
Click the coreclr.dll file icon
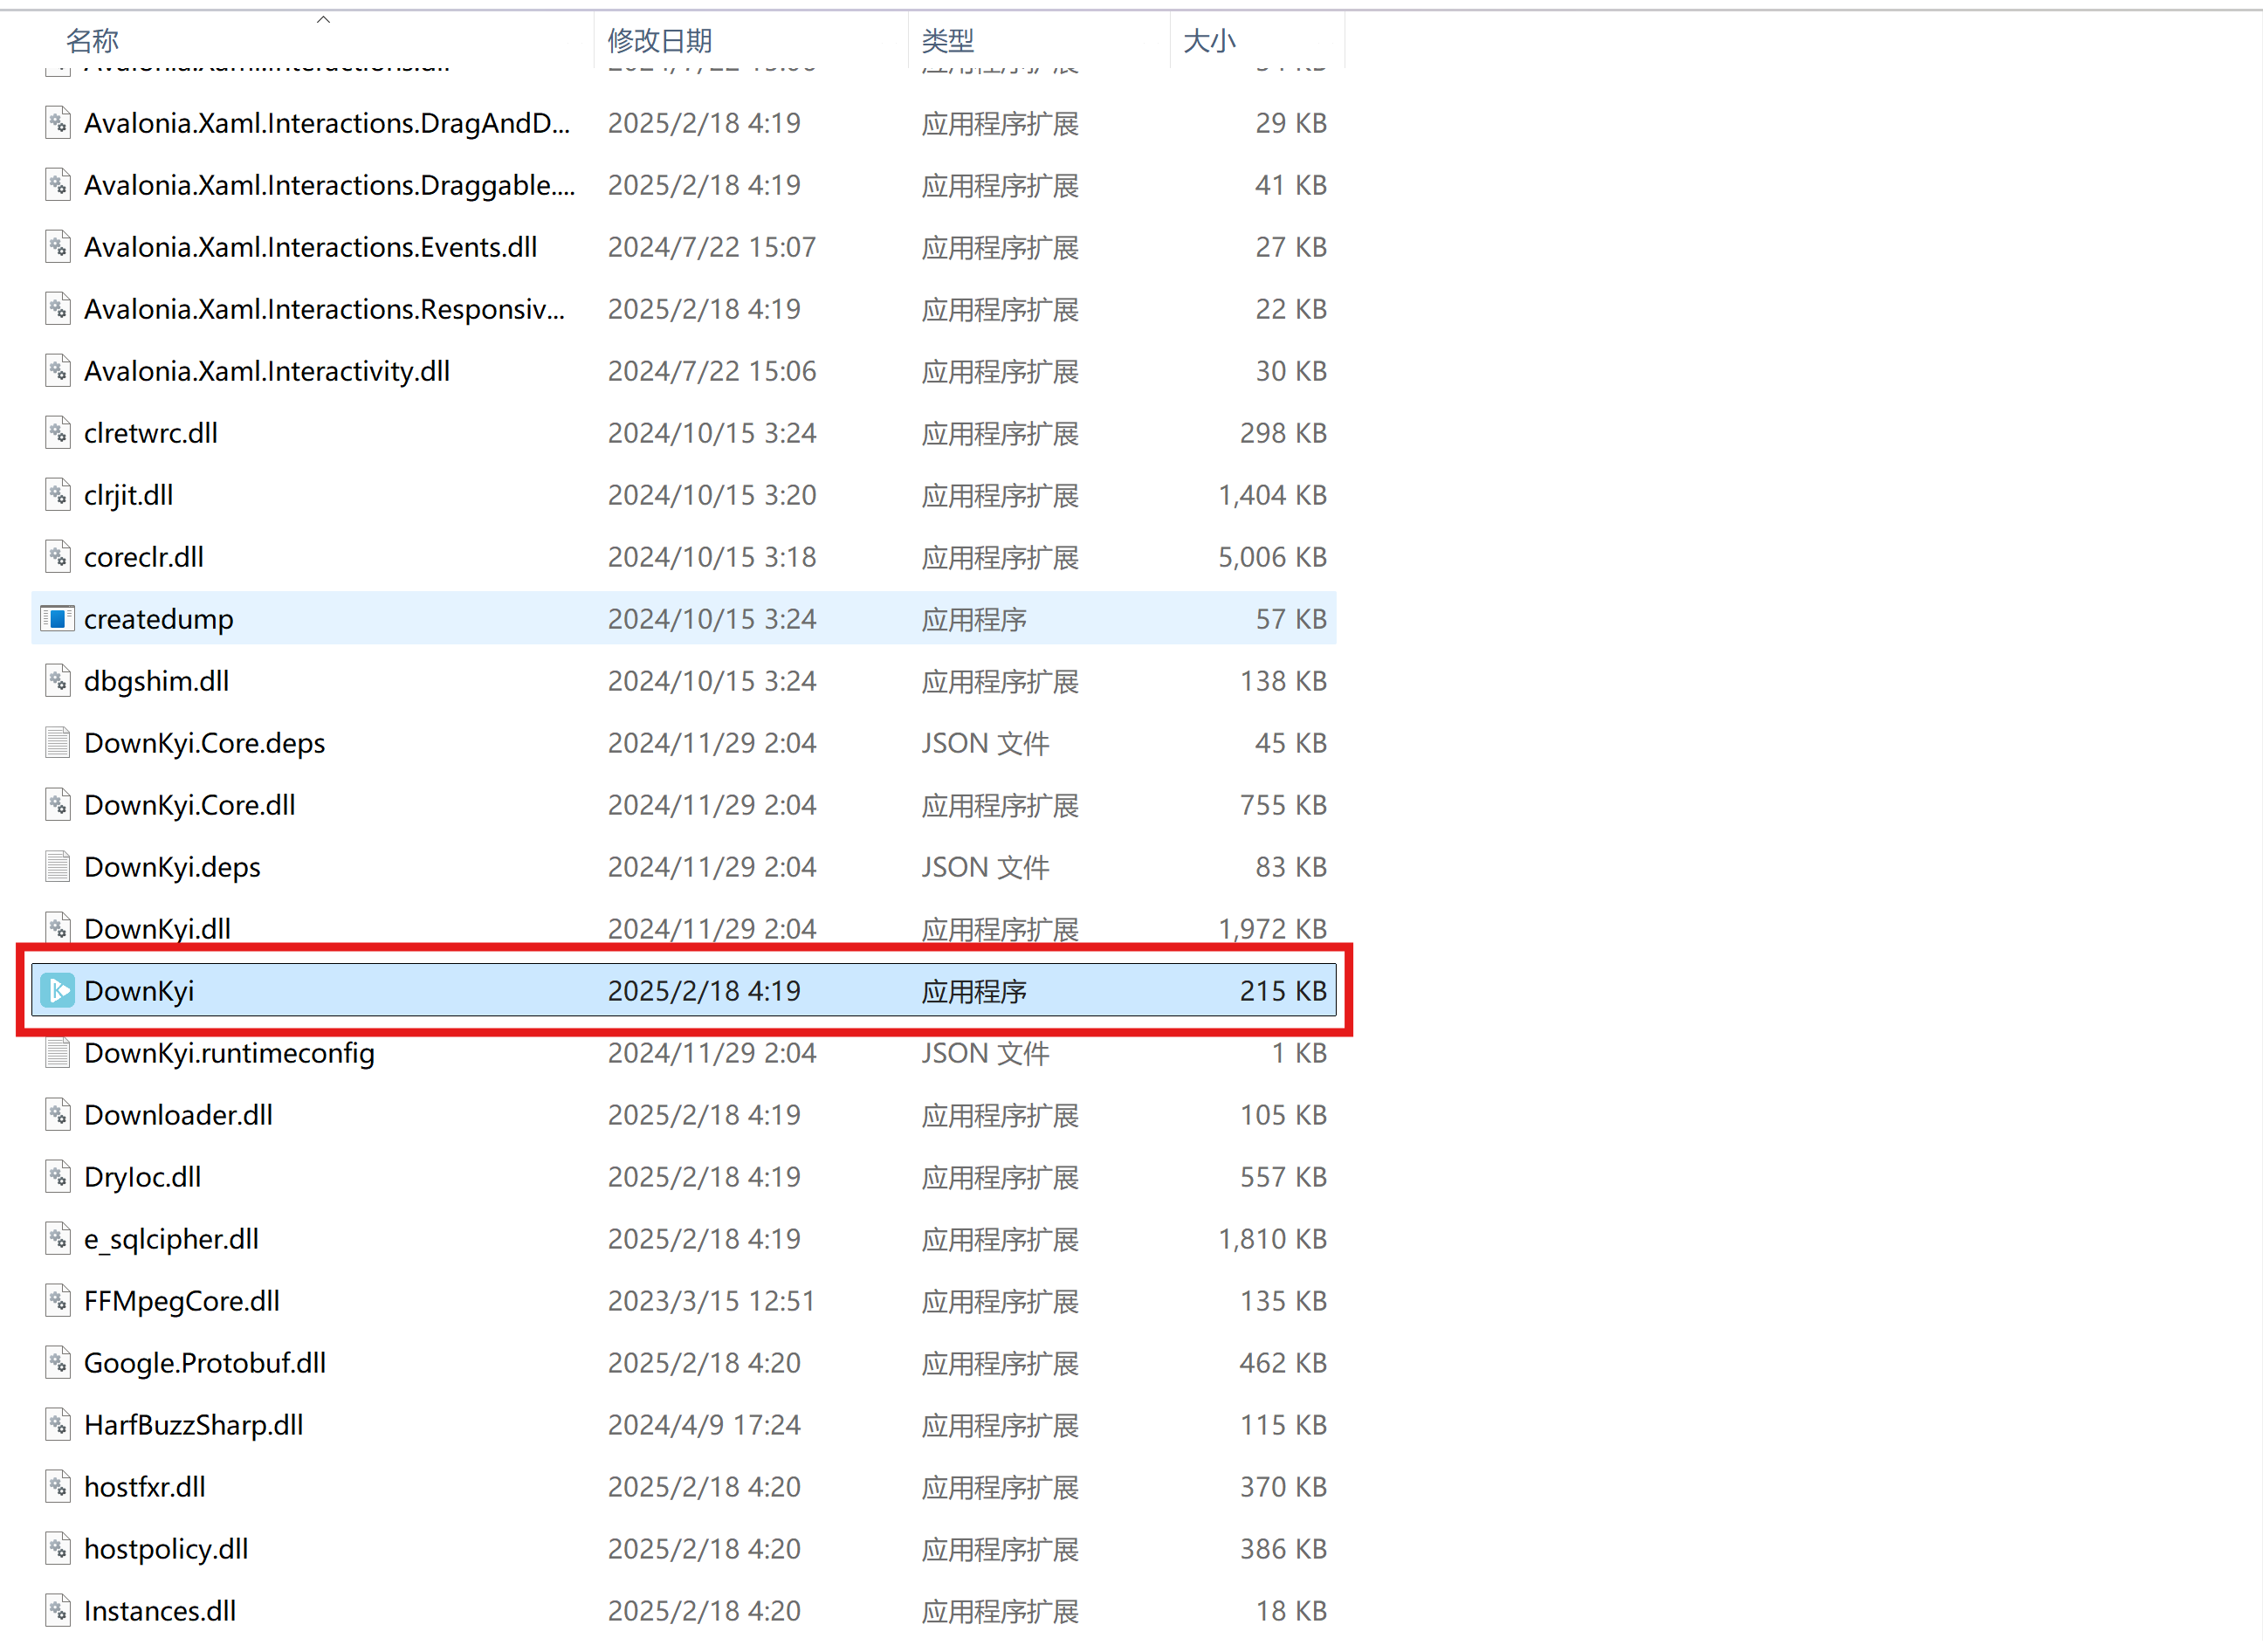(x=58, y=557)
